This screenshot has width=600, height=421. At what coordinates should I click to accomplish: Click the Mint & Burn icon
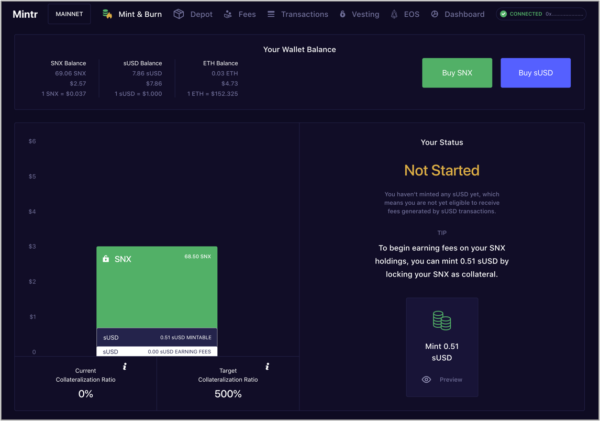click(108, 14)
